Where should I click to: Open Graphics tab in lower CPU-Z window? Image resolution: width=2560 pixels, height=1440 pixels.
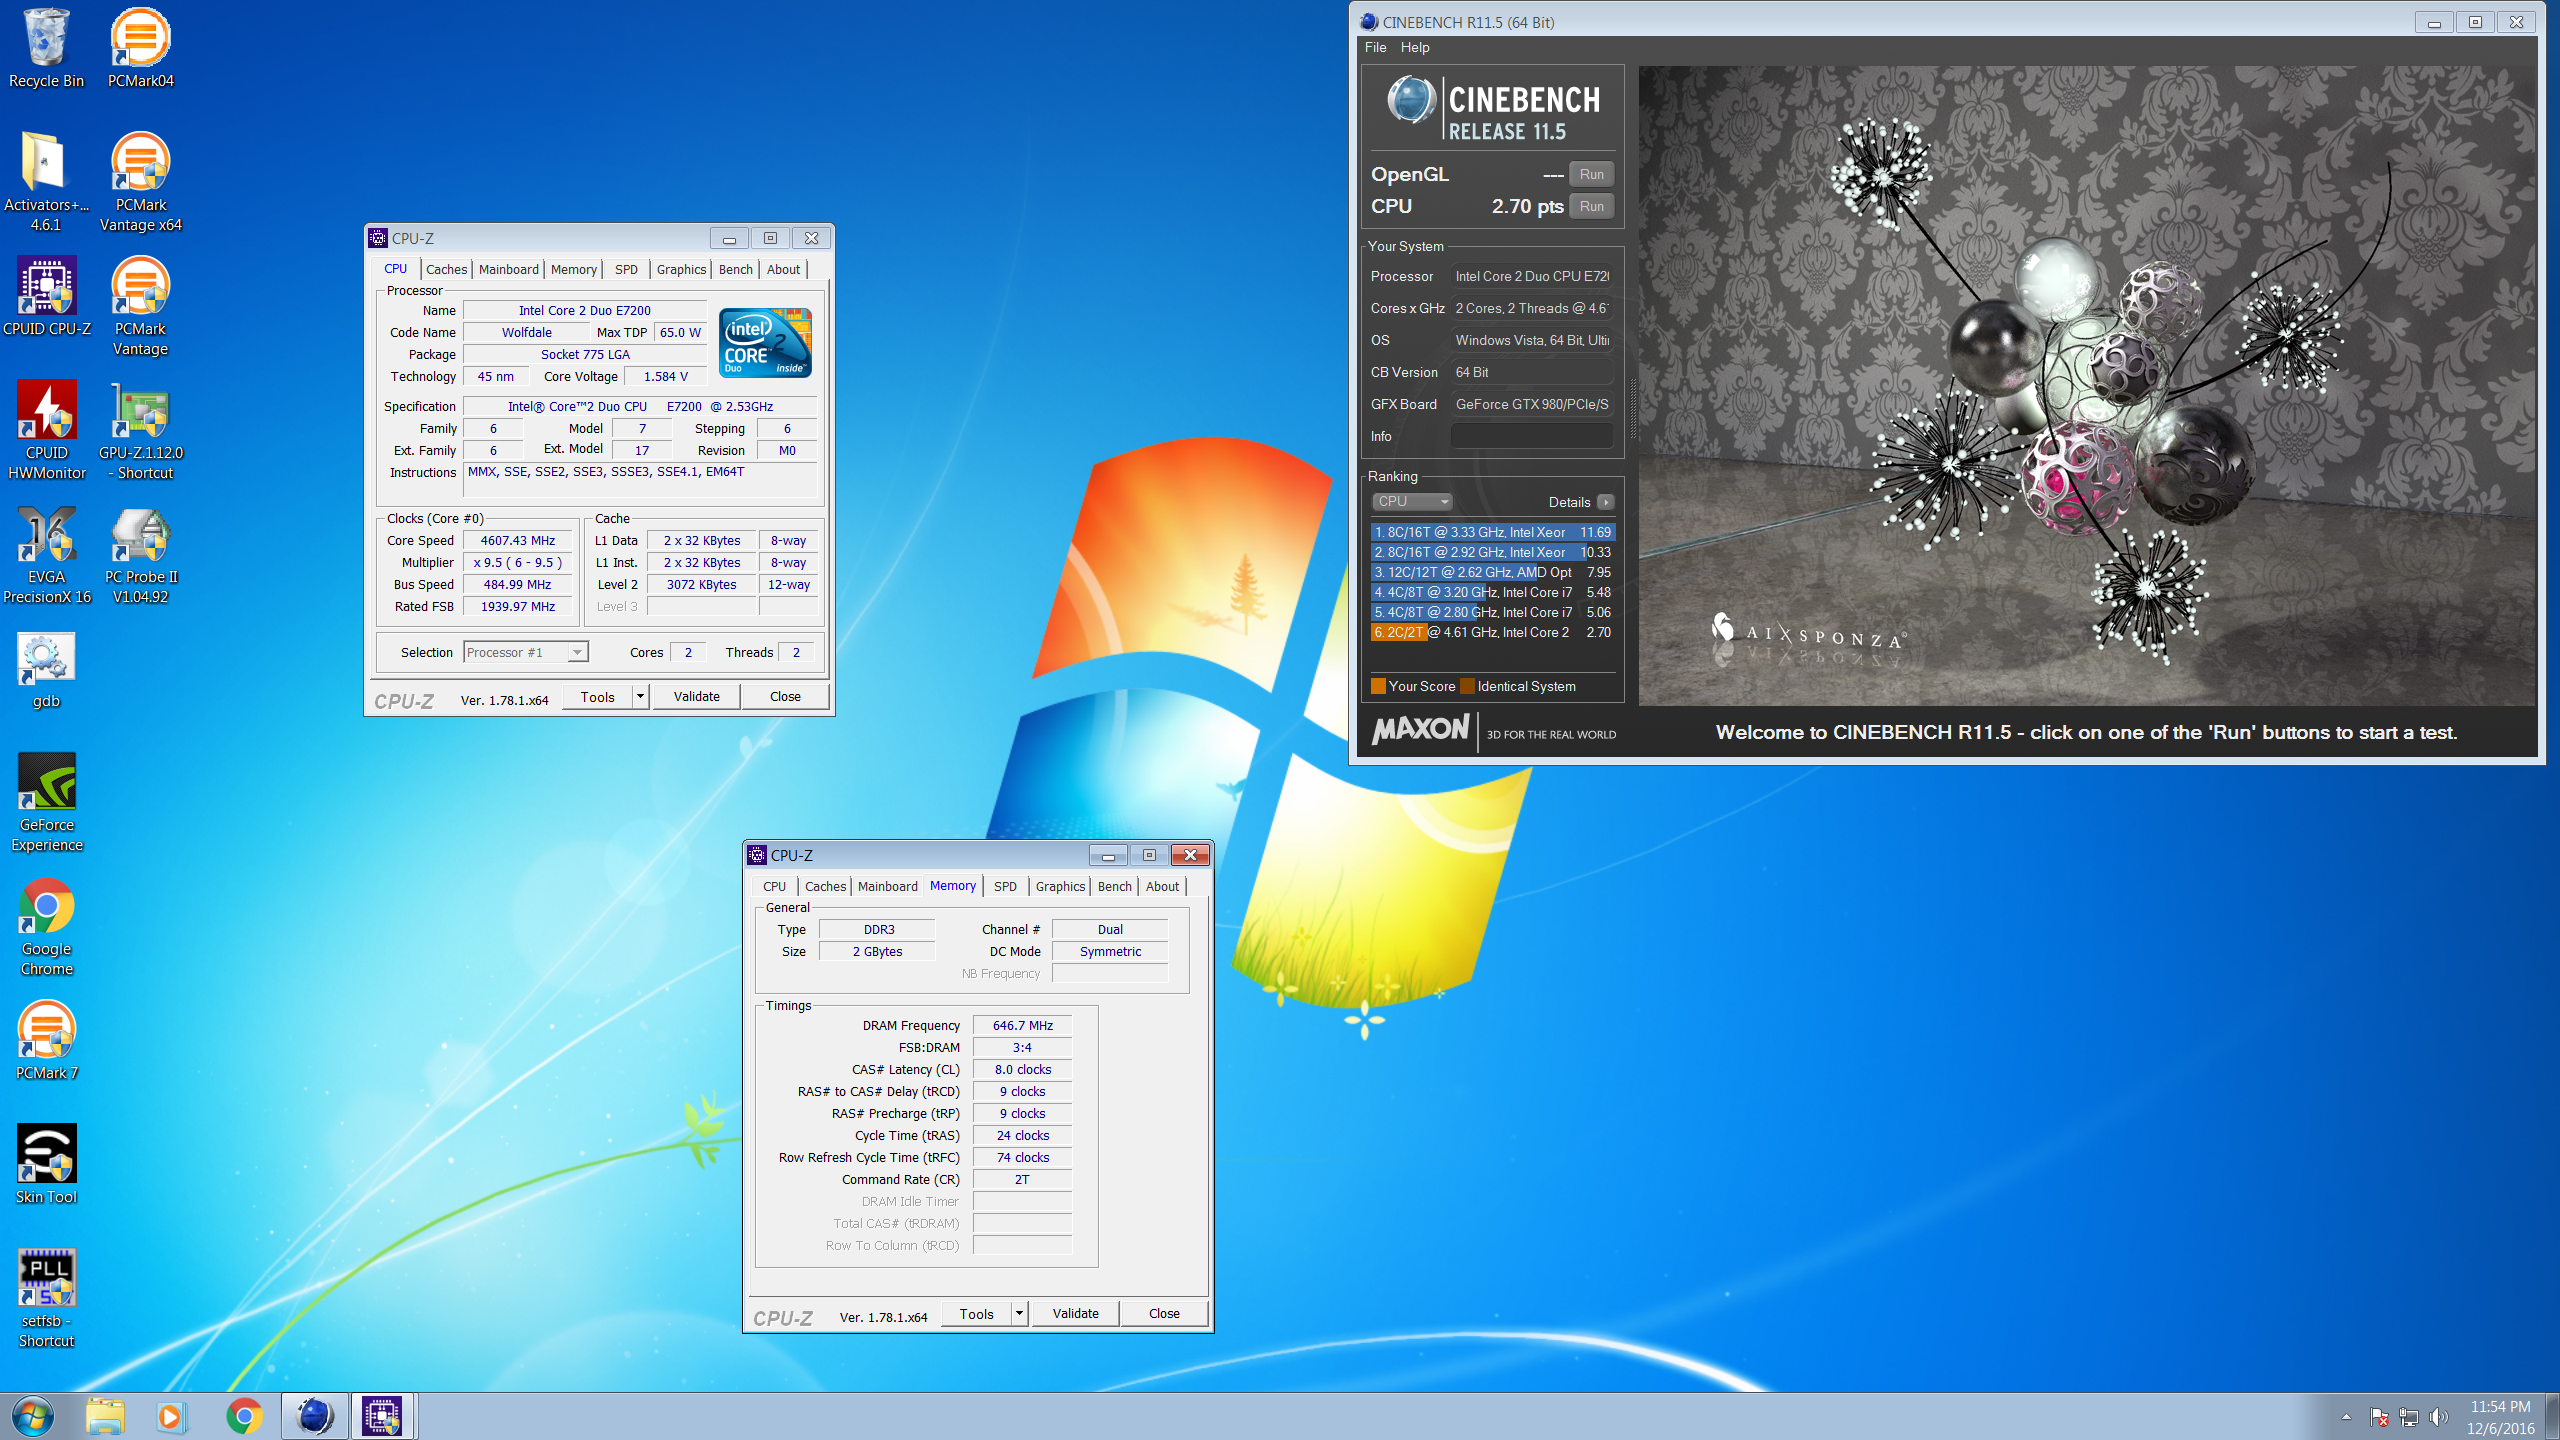[1060, 886]
